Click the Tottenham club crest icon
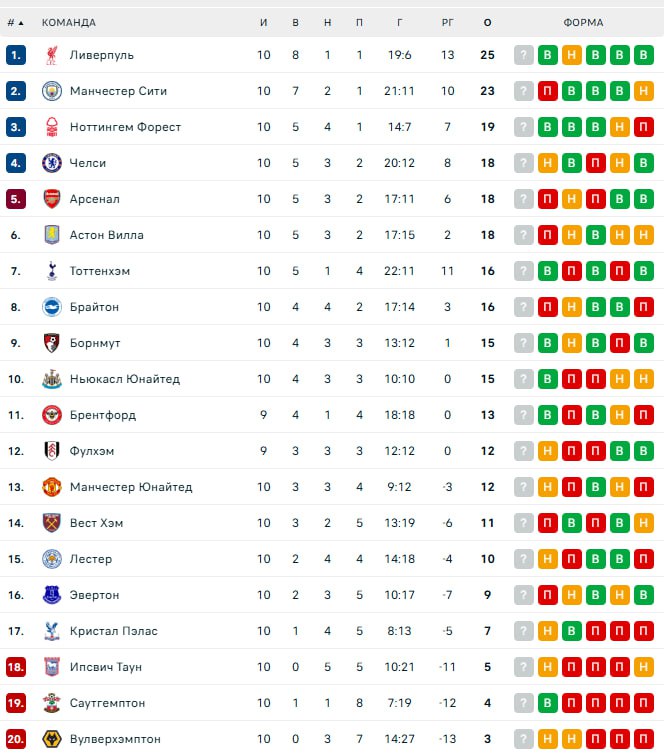The image size is (672, 755). 51,271
